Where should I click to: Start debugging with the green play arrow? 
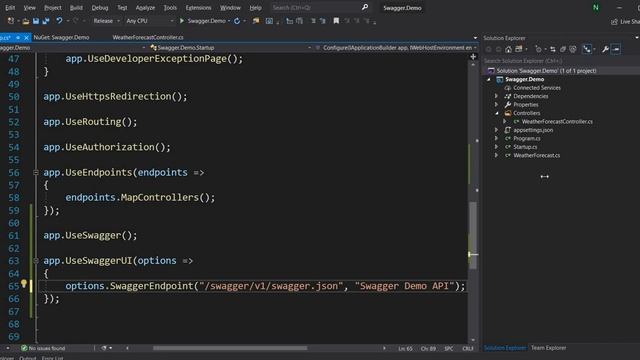(182, 21)
